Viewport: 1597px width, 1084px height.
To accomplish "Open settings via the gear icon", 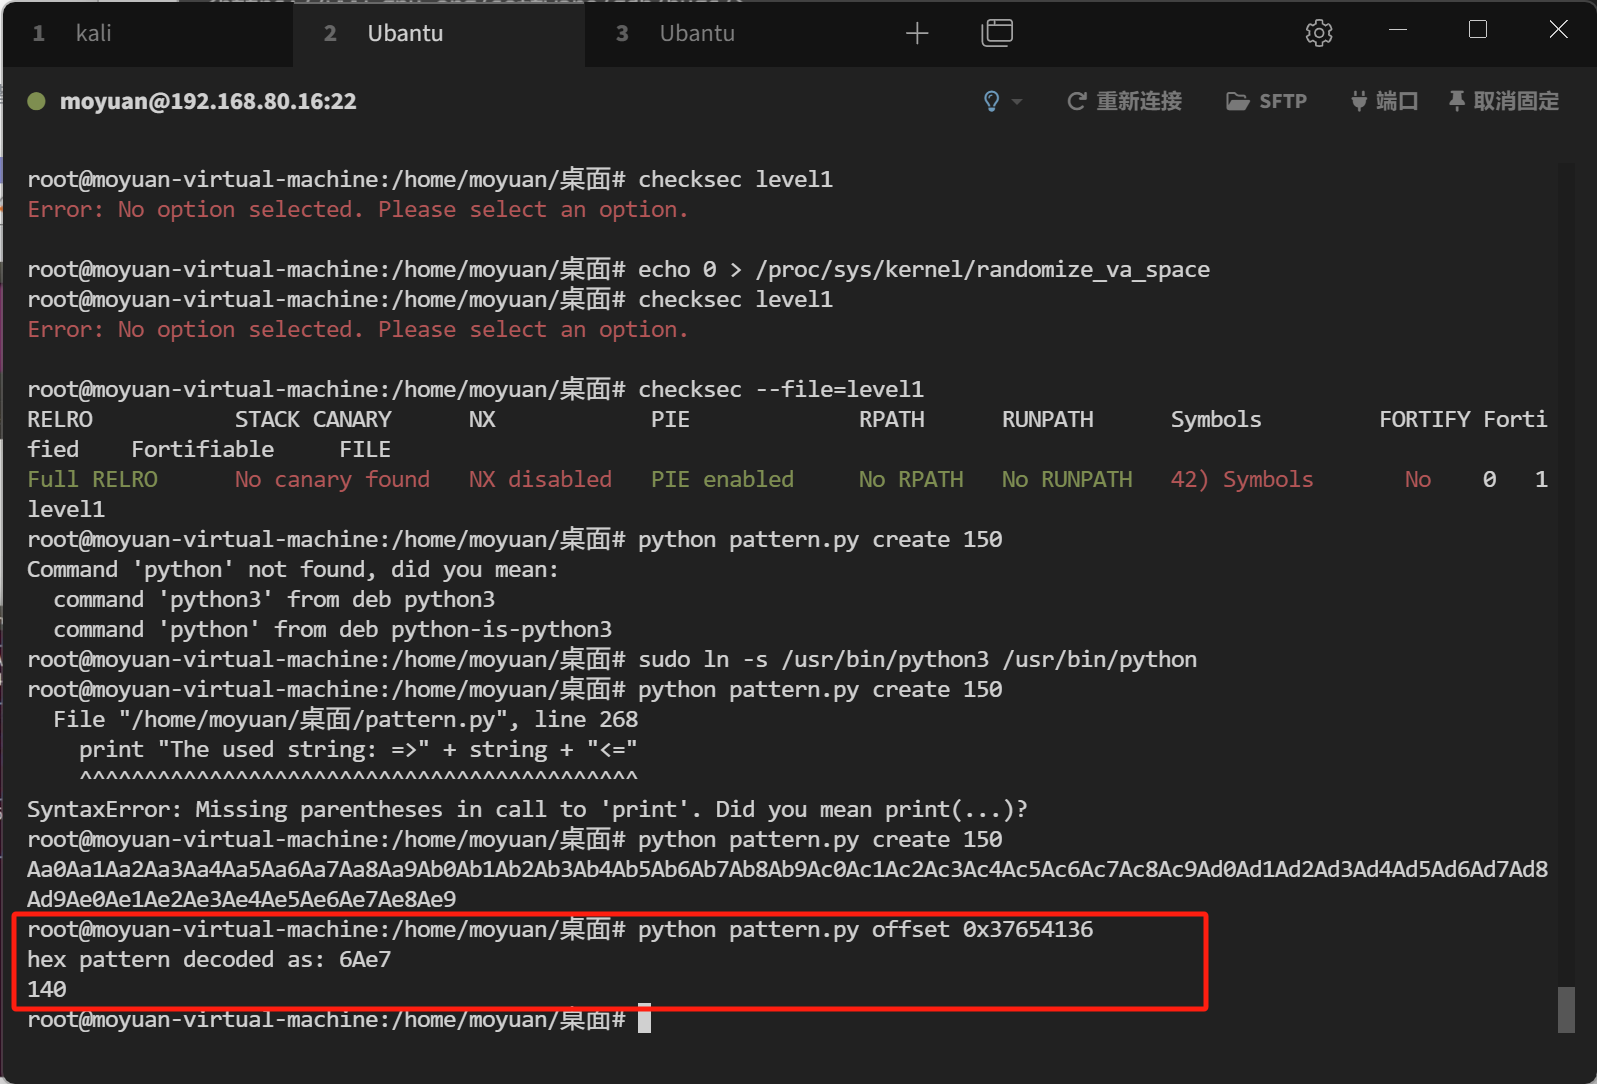I will (1318, 34).
